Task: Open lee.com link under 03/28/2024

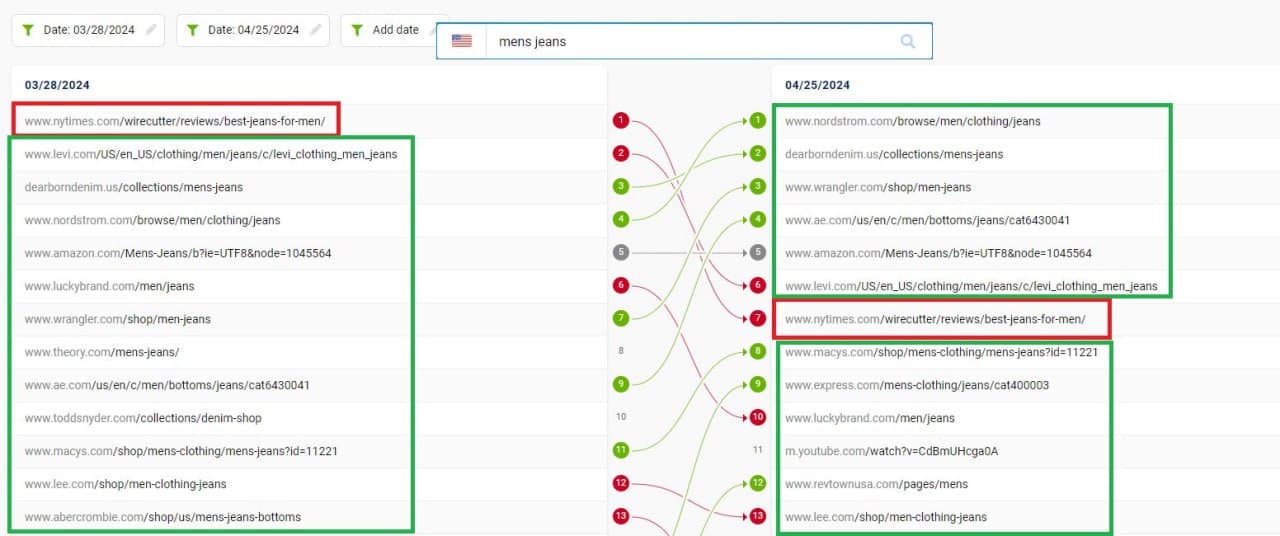Action: [x=126, y=484]
